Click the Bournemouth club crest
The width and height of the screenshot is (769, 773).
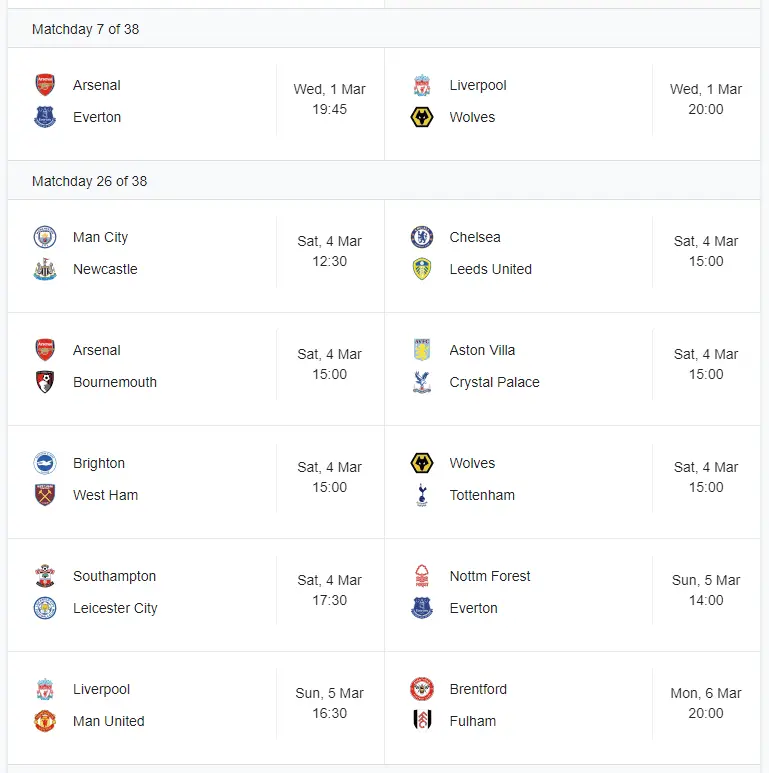pyautogui.click(x=45, y=382)
